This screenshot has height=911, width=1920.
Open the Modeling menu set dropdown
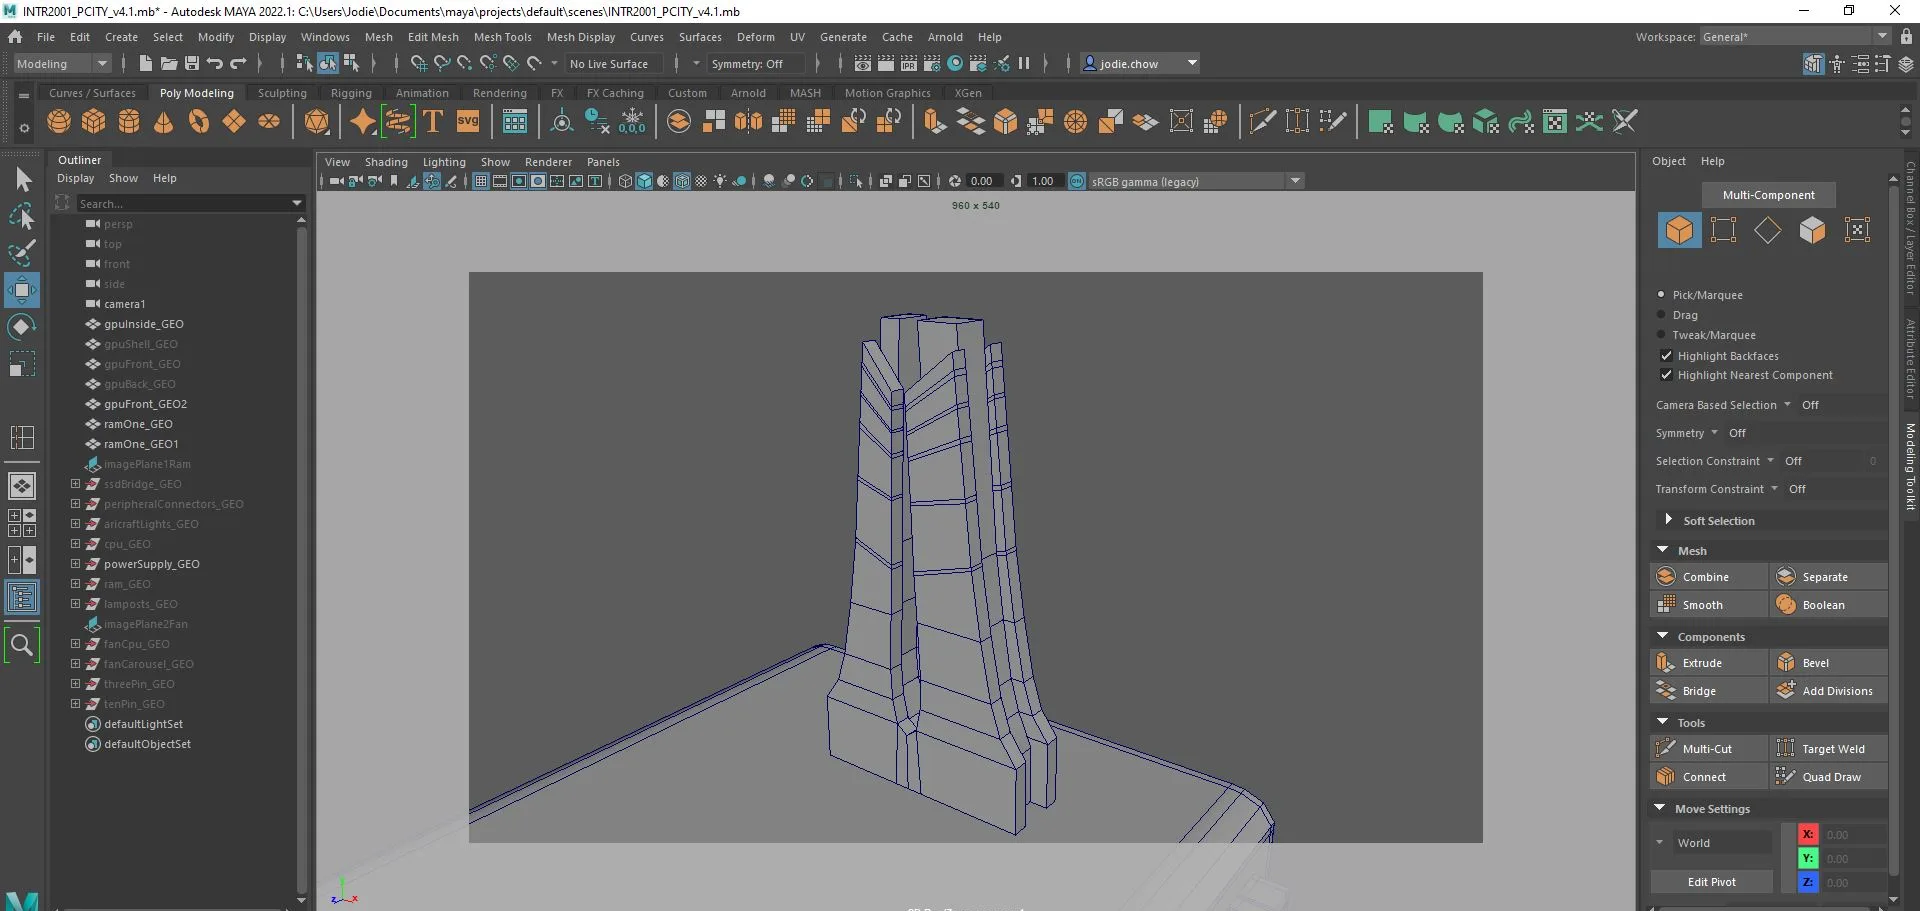pyautogui.click(x=62, y=63)
